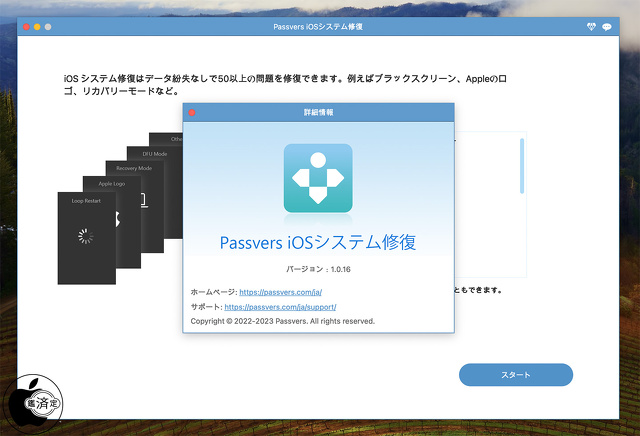
Task: Click the diamond purchase icon in title bar
Action: coord(591,27)
